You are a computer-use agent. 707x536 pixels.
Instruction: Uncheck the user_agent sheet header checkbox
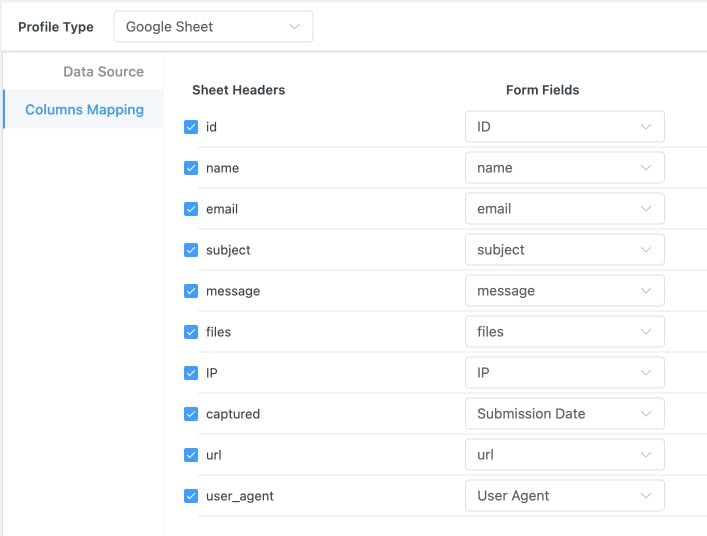tap(191, 496)
